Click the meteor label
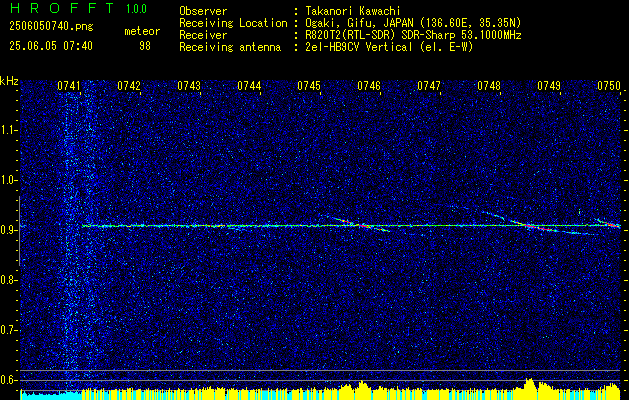The image size is (629, 400). pyautogui.click(x=142, y=31)
